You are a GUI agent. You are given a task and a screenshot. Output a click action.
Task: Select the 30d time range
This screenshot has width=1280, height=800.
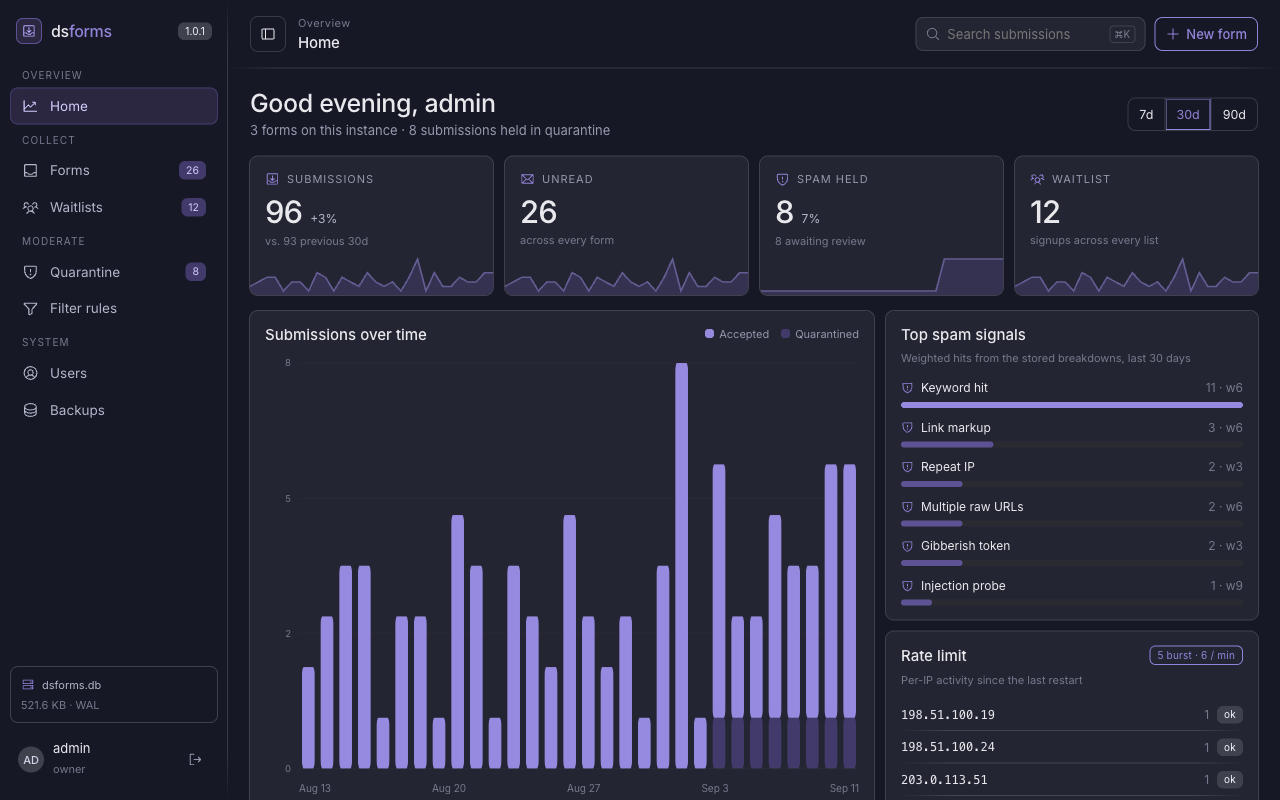point(1188,114)
